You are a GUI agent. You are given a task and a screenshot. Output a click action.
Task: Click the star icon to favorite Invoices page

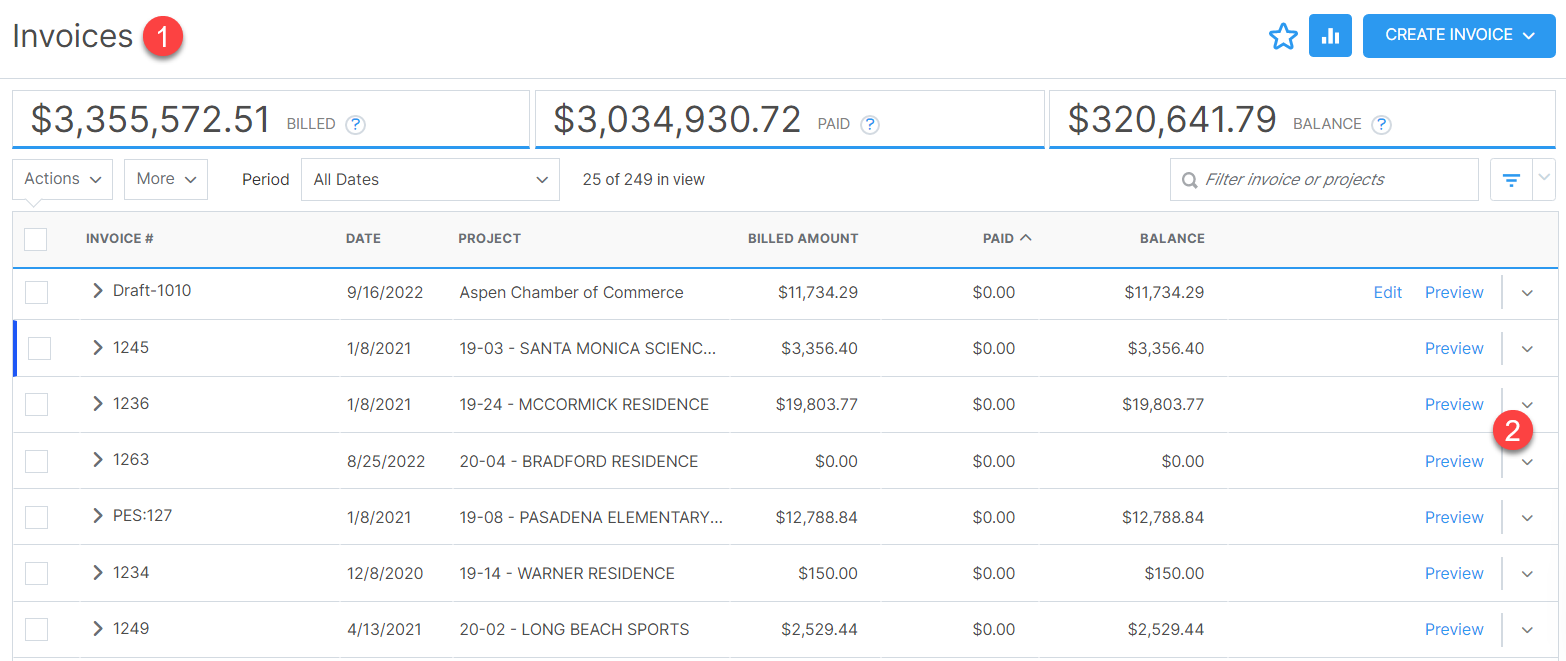coord(1283,35)
